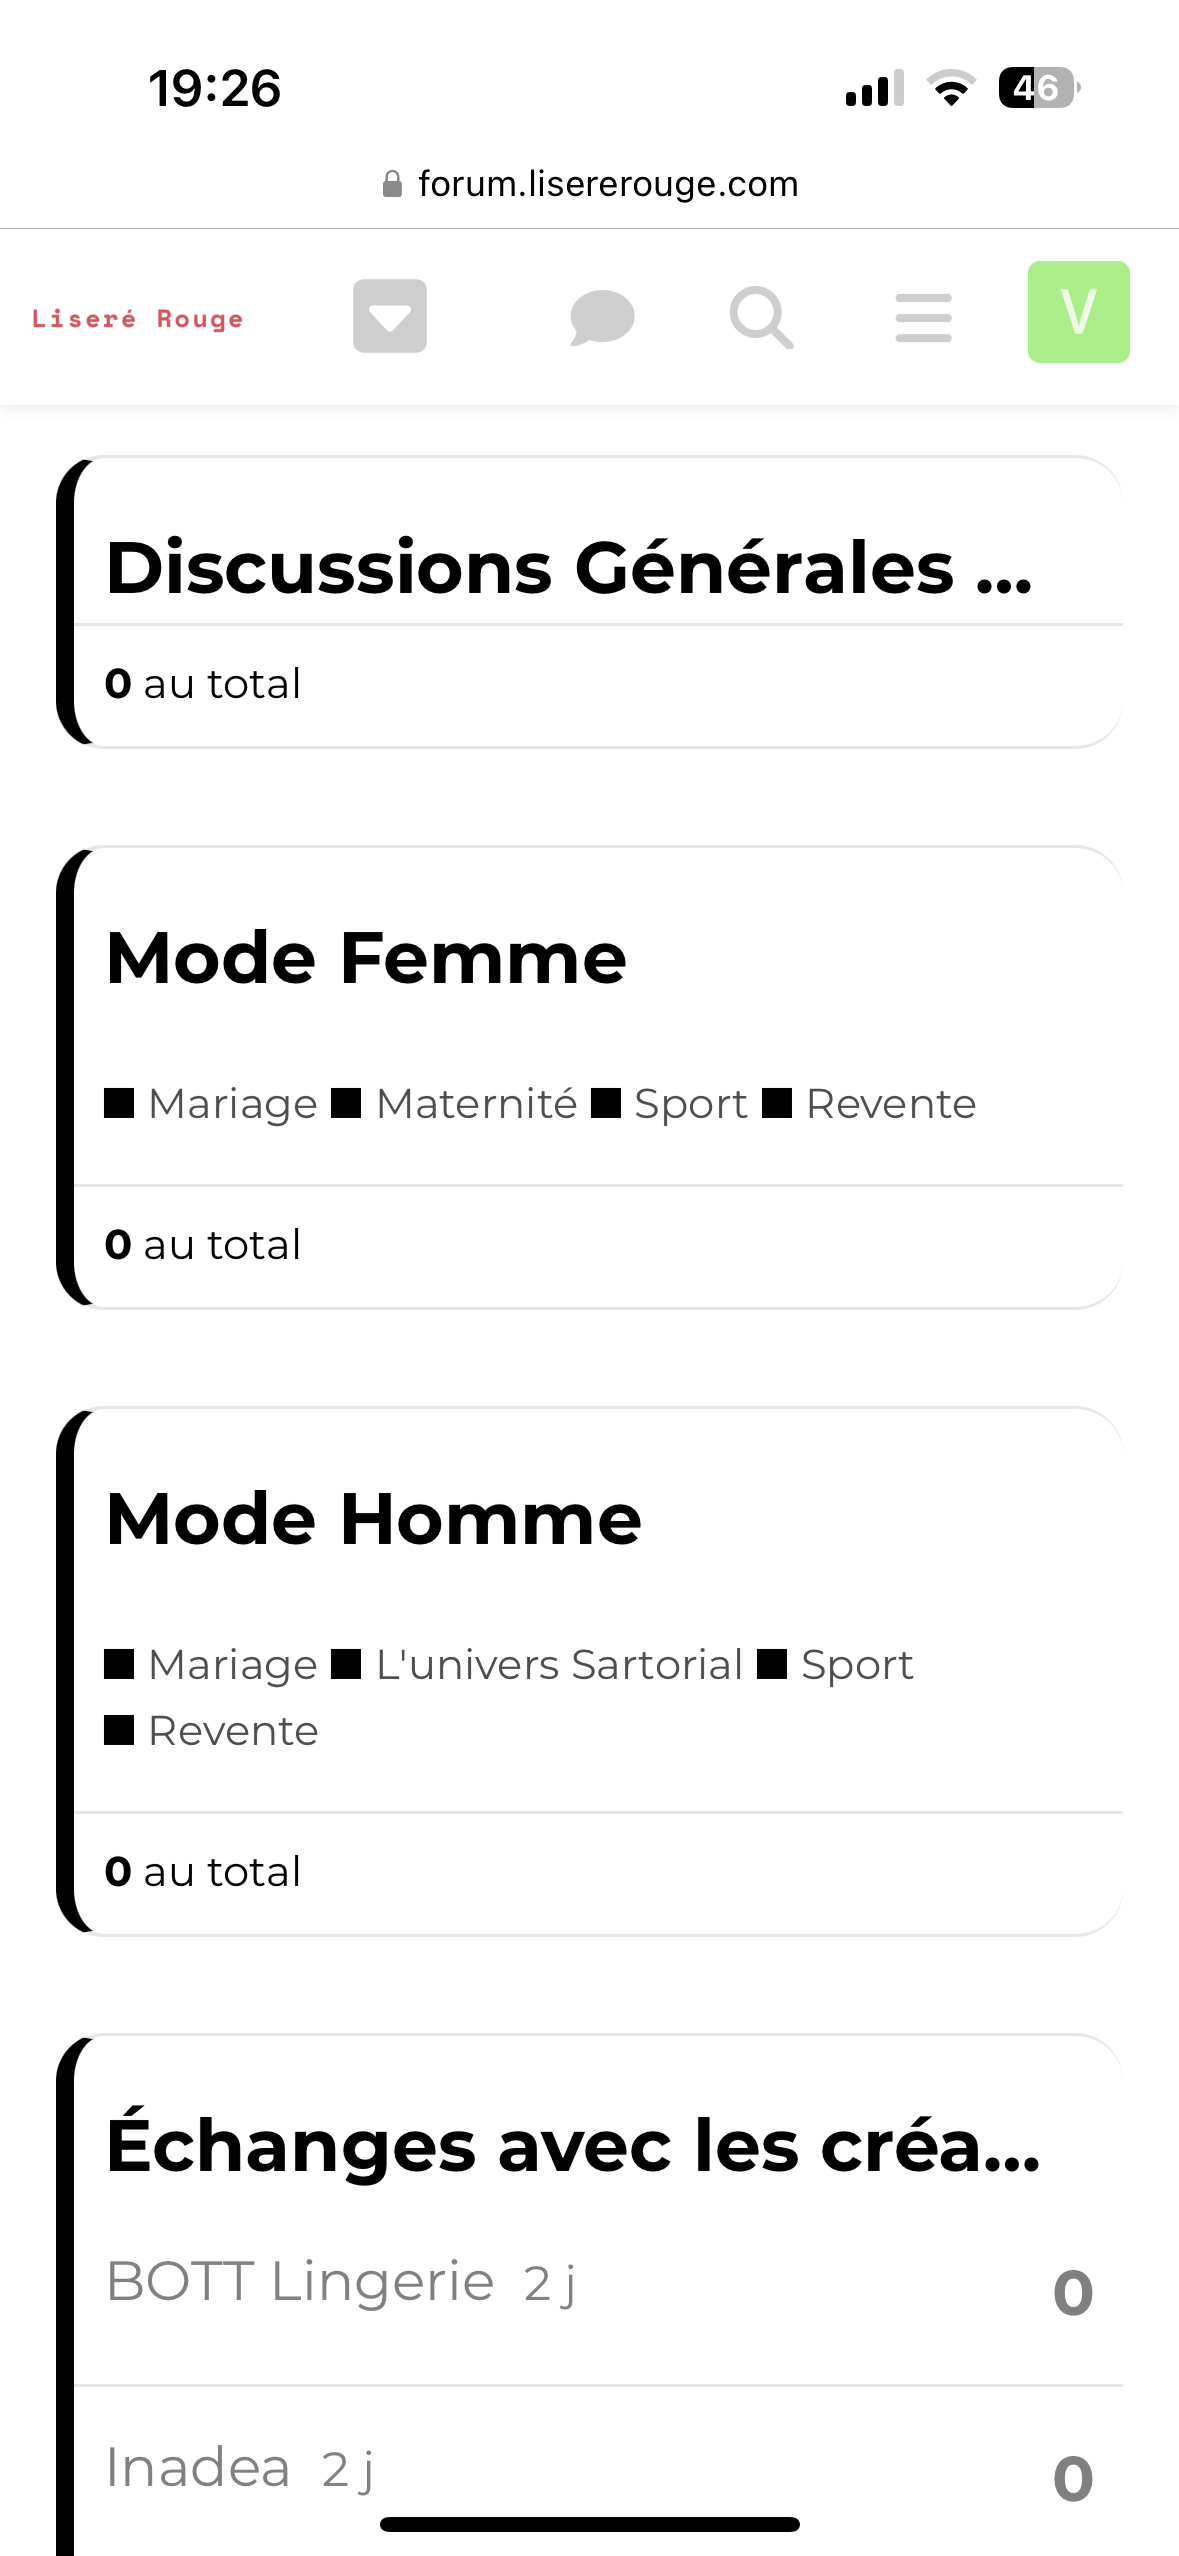The width and height of the screenshot is (1179, 2556).
Task: Open the Mode Homme category
Action: click(x=373, y=1519)
